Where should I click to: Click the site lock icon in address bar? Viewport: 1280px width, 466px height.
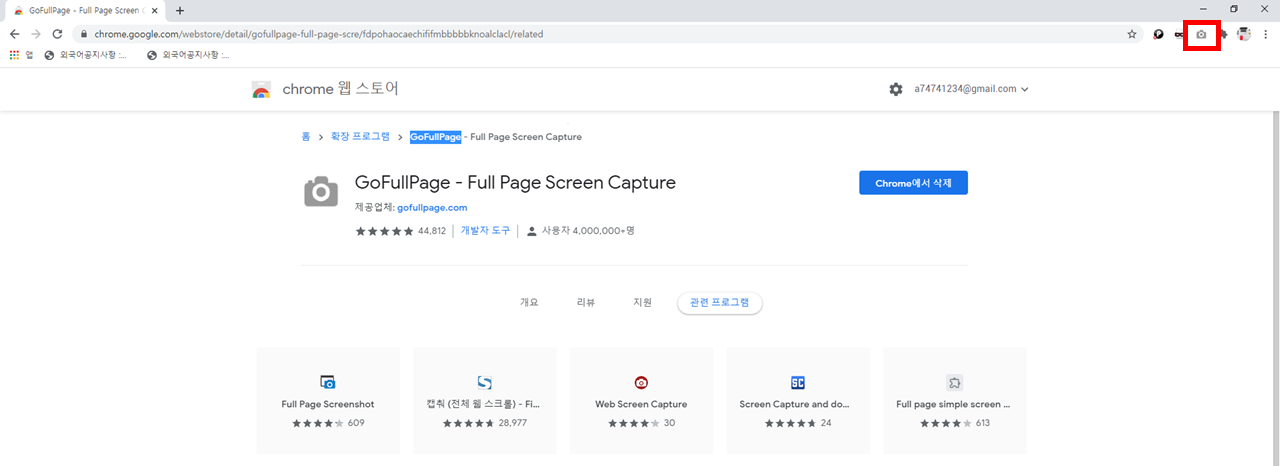[x=82, y=34]
